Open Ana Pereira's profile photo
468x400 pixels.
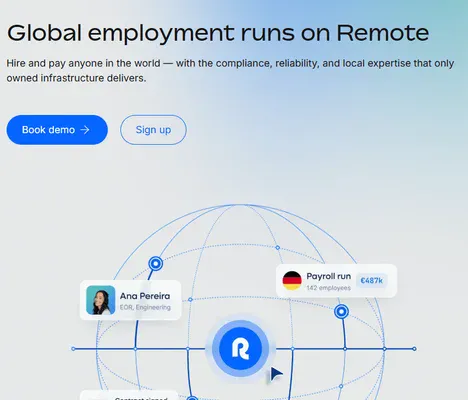tap(101, 300)
